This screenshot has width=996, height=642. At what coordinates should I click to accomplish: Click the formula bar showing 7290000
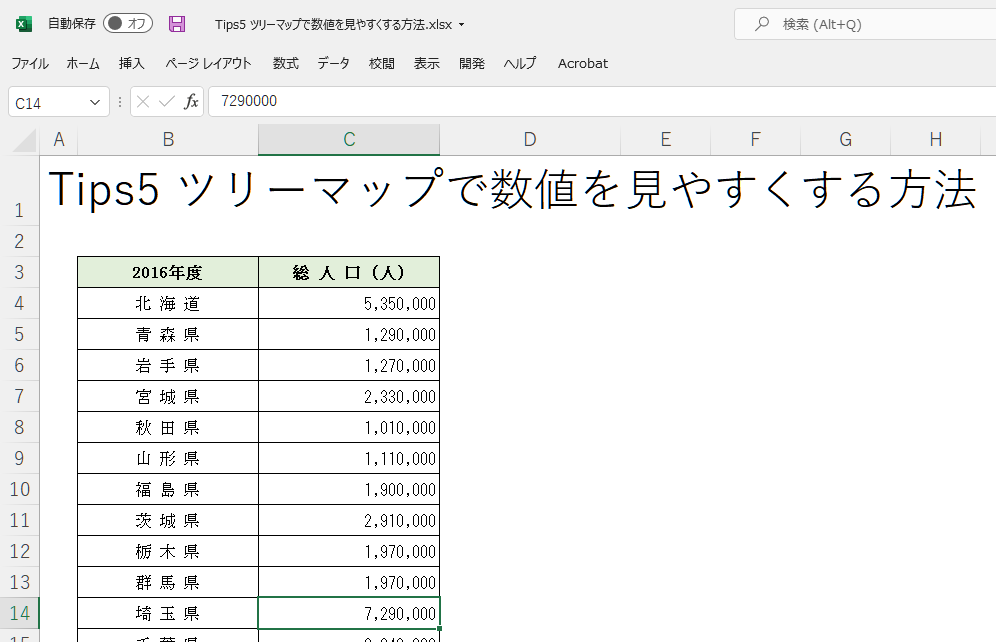click(600, 101)
